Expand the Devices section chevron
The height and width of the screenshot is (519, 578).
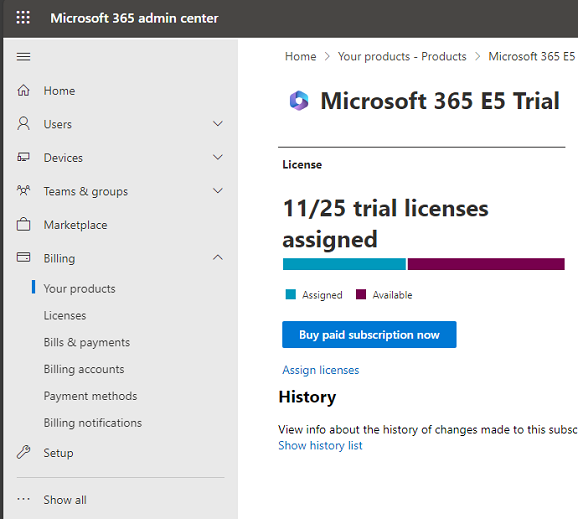pos(218,157)
